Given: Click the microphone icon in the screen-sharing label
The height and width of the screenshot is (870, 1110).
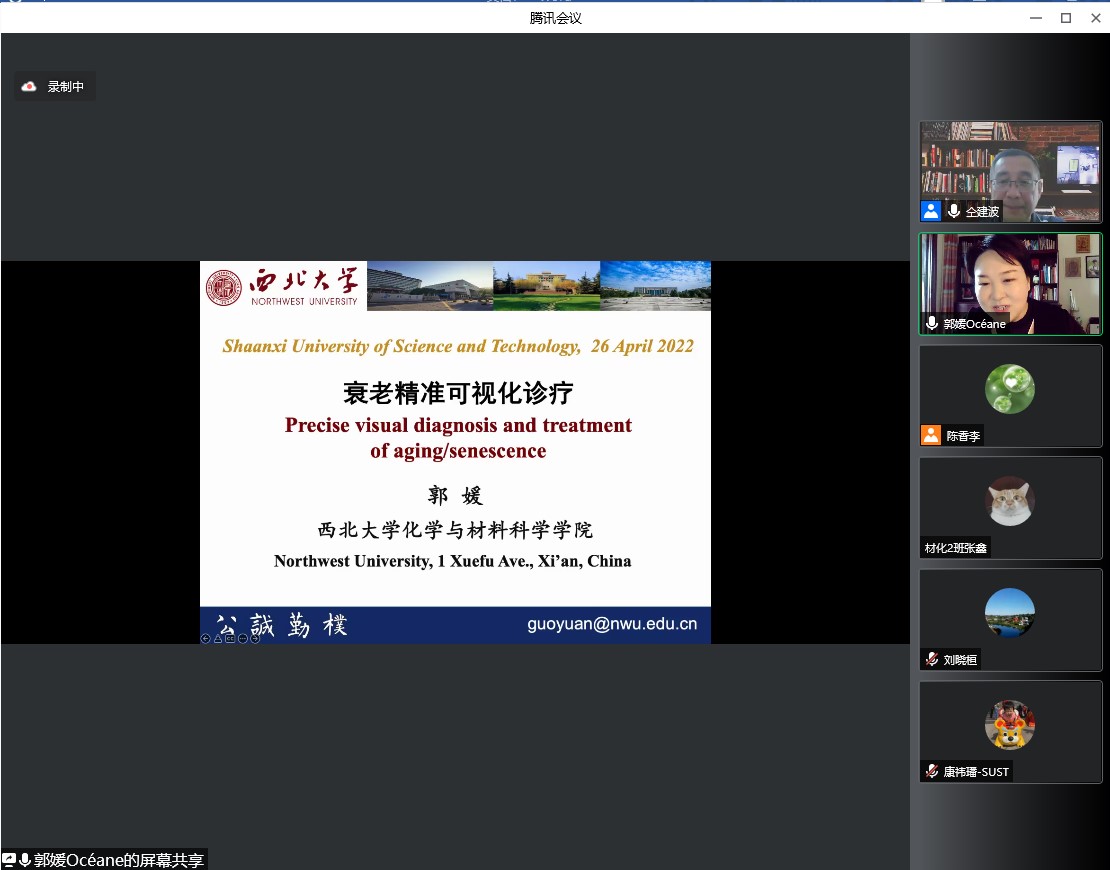Looking at the screenshot, I should pyautogui.click(x=25, y=860).
